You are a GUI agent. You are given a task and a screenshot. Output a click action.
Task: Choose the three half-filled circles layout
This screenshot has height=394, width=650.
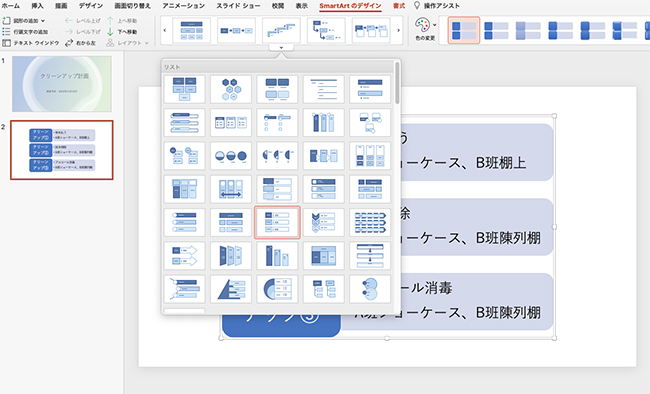coord(231,156)
